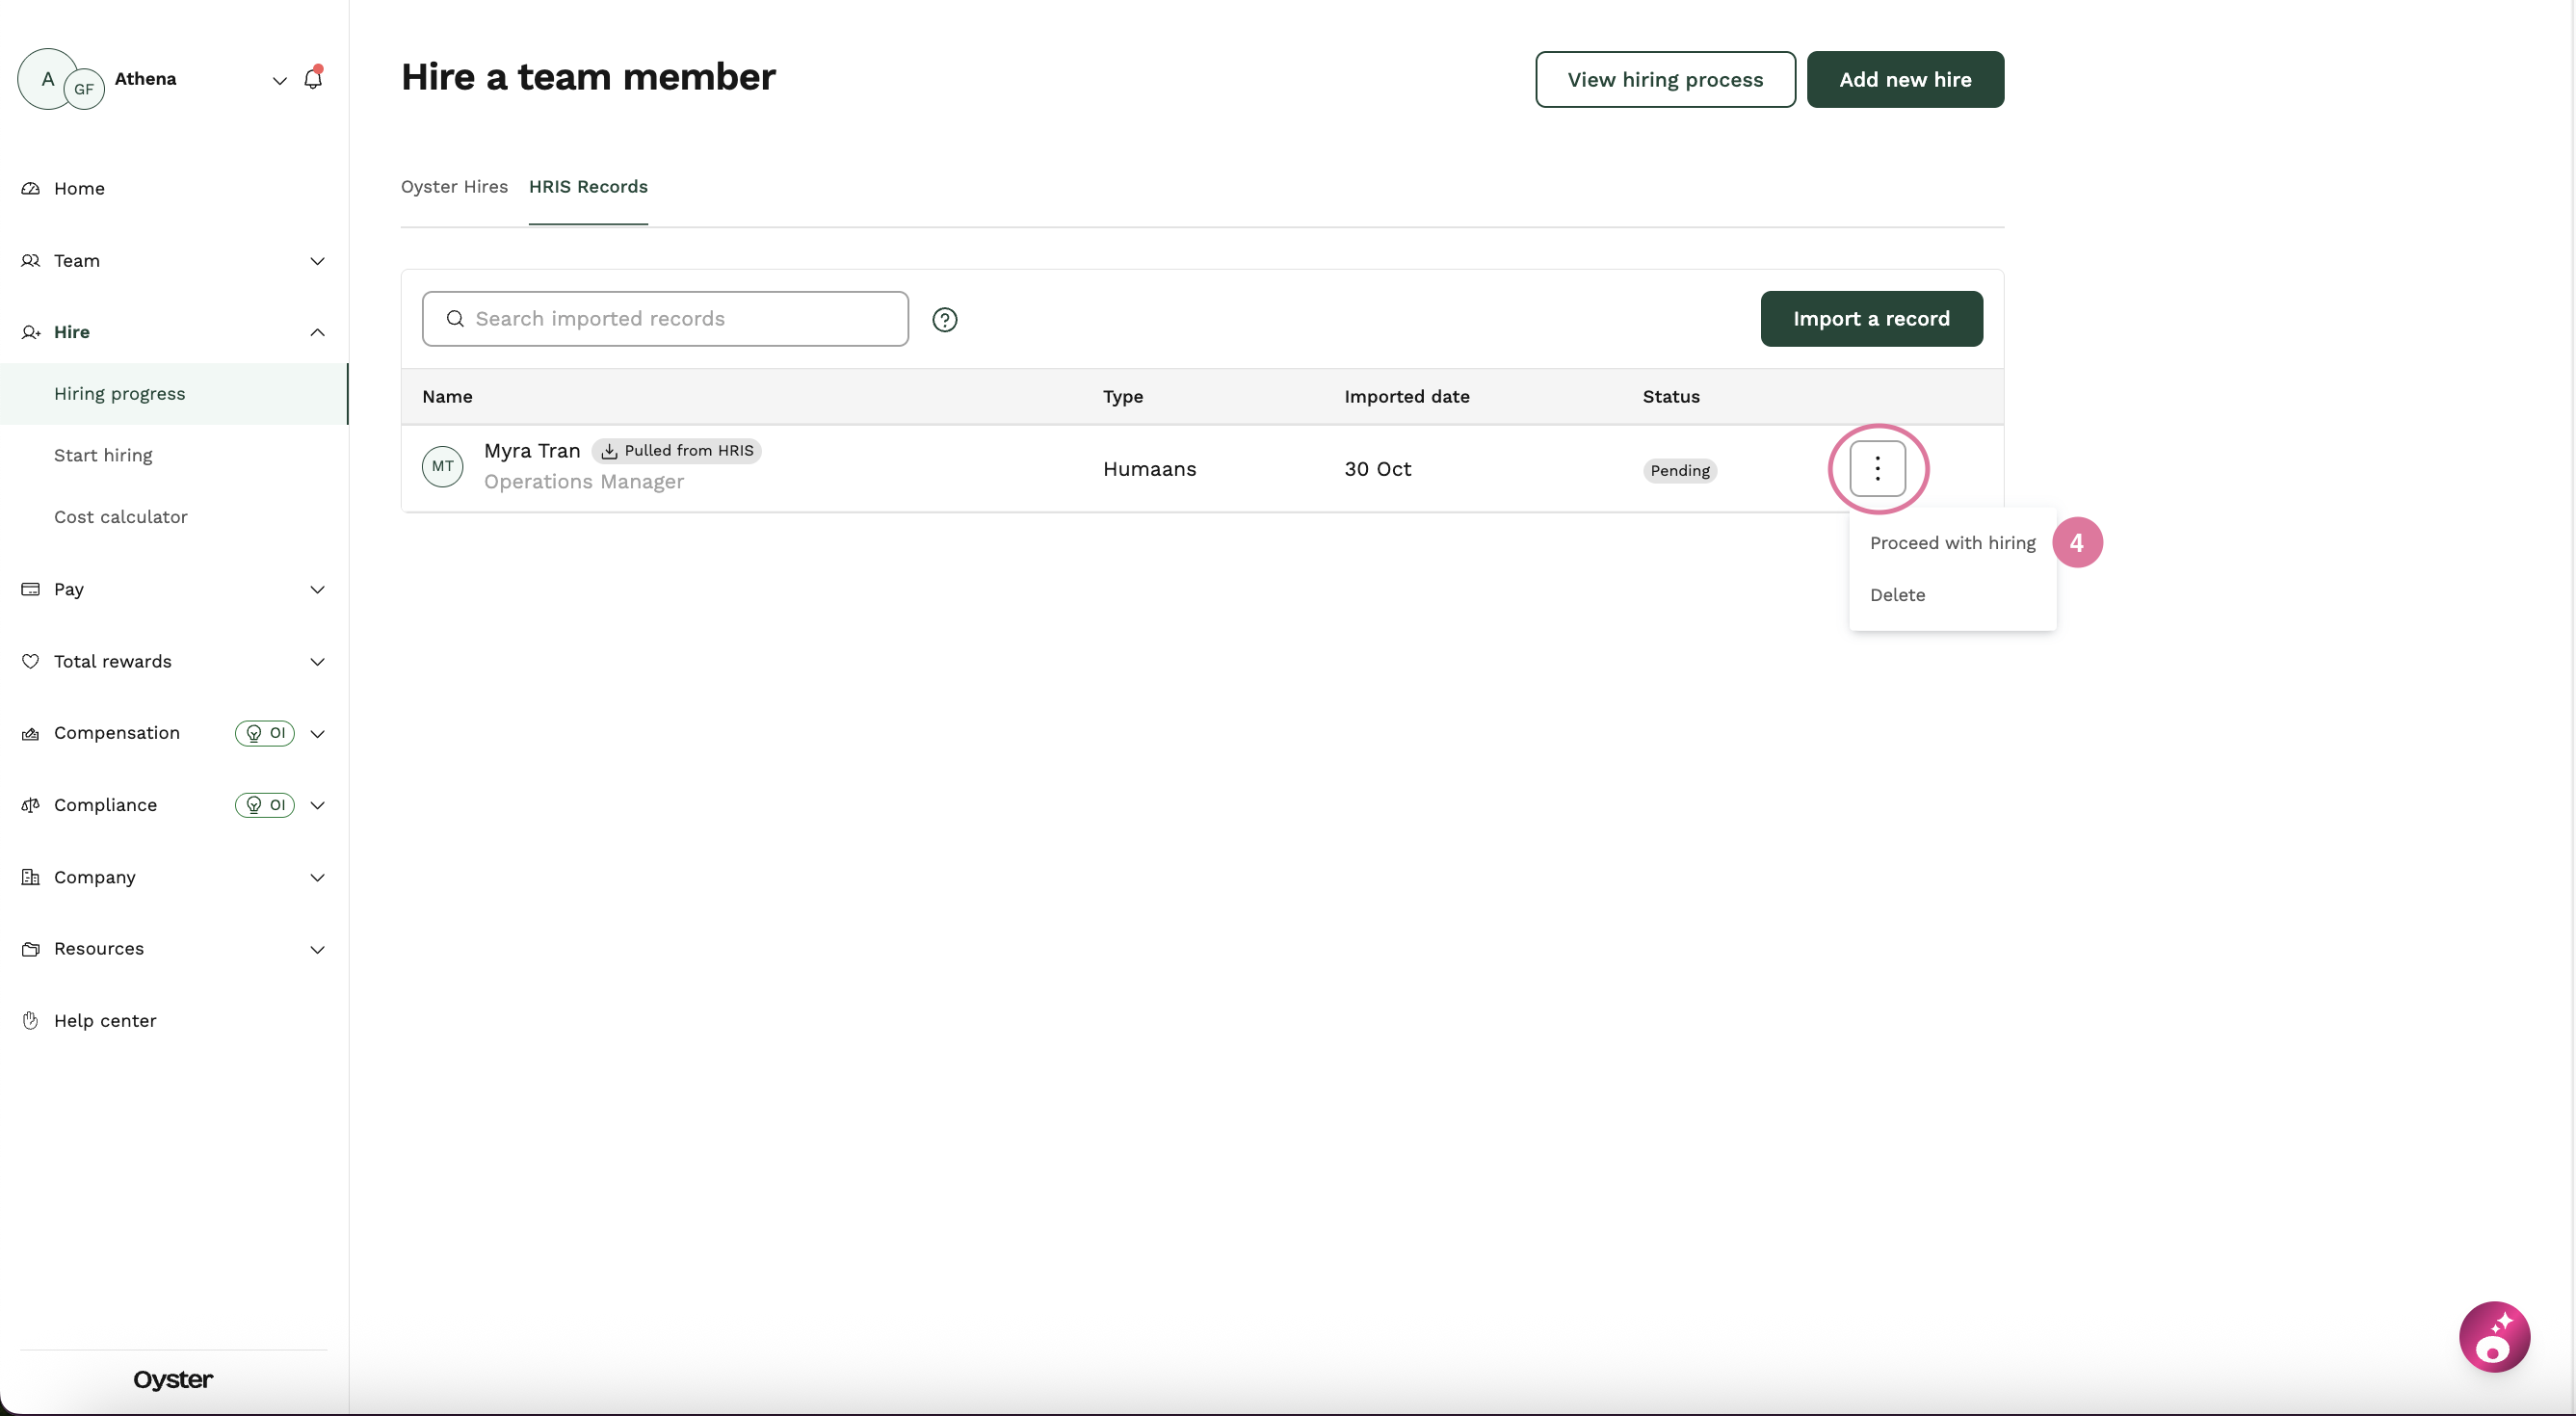Go to Home in sidebar
This screenshot has height=1416, width=2576.
(79, 188)
